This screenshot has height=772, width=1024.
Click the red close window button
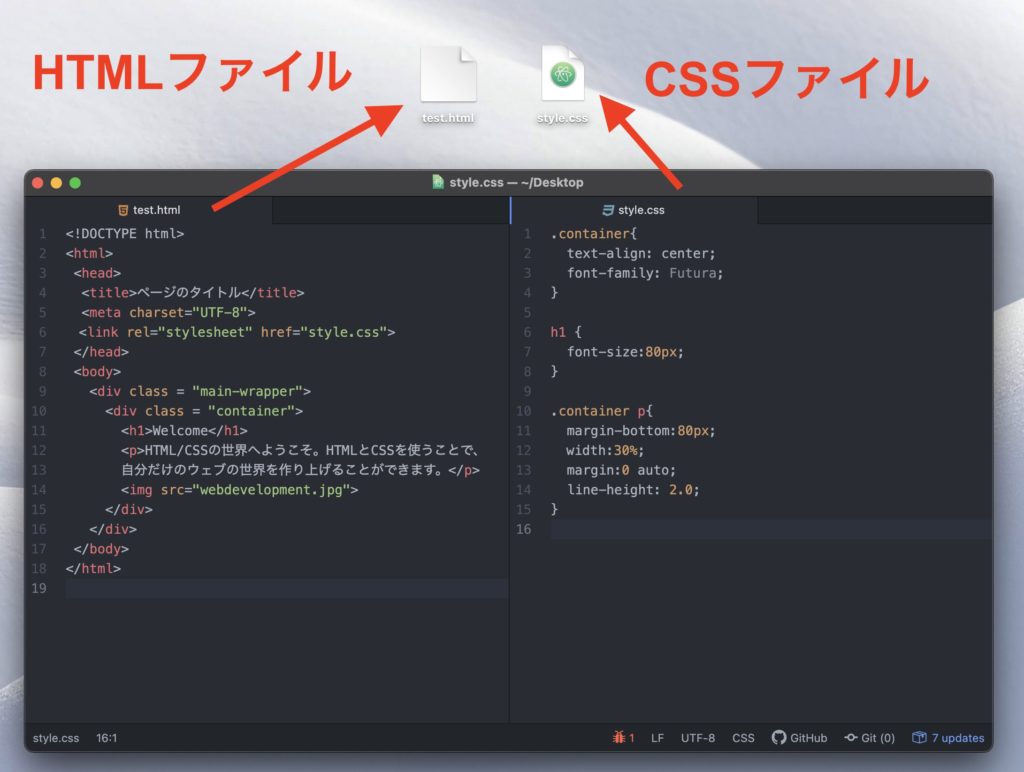[x=38, y=183]
